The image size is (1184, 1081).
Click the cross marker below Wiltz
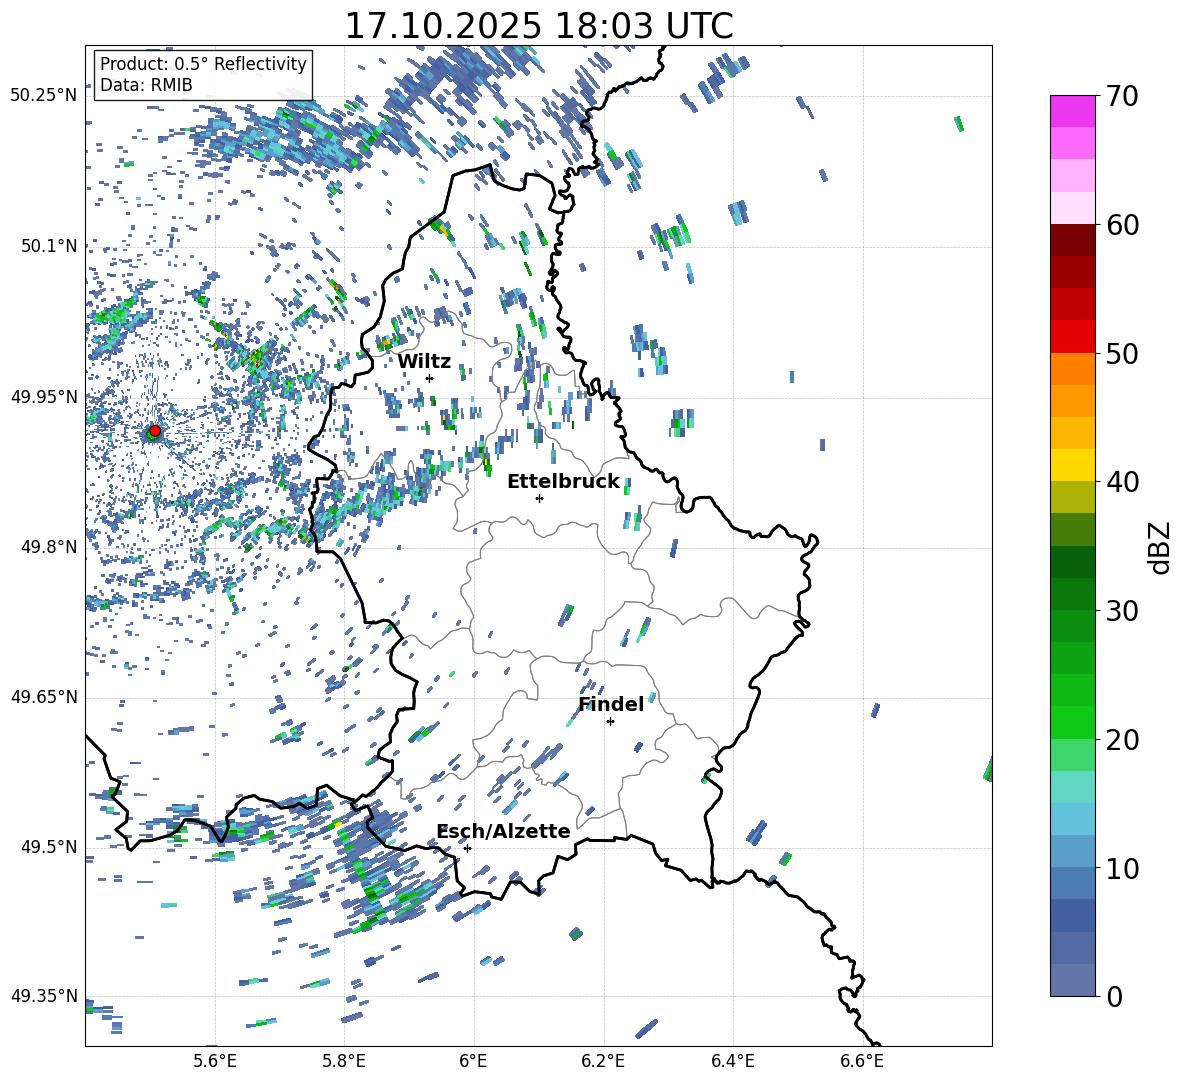click(x=429, y=378)
